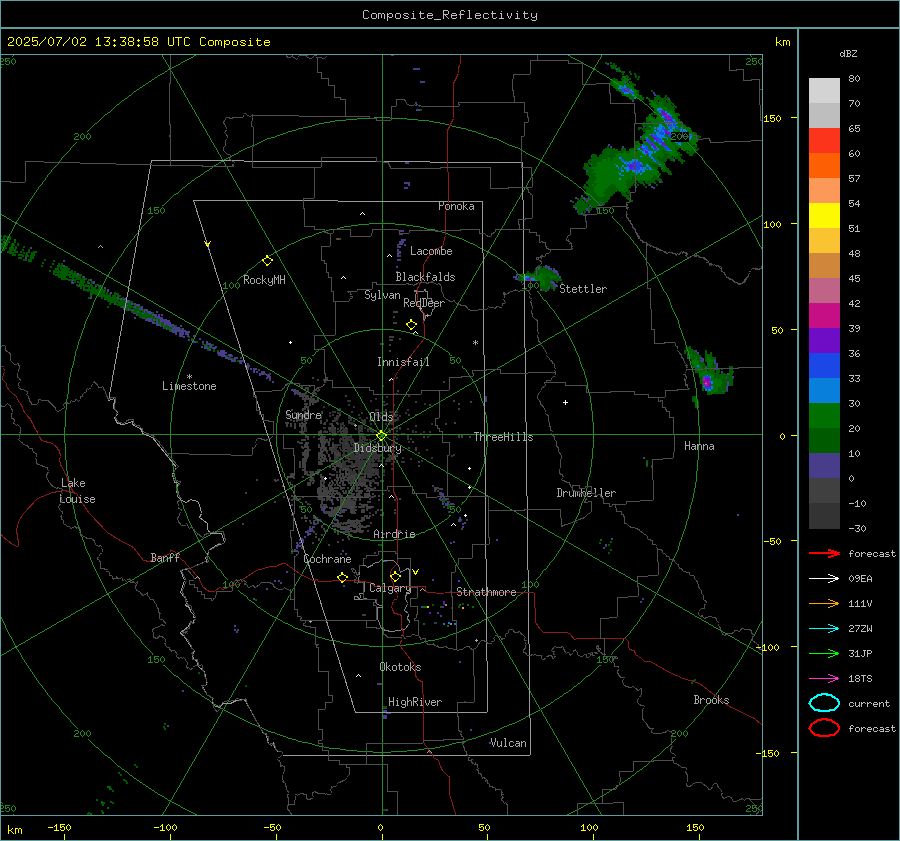
Task: Click the yellow diamond marker near Cochrane
Action: click(343, 577)
